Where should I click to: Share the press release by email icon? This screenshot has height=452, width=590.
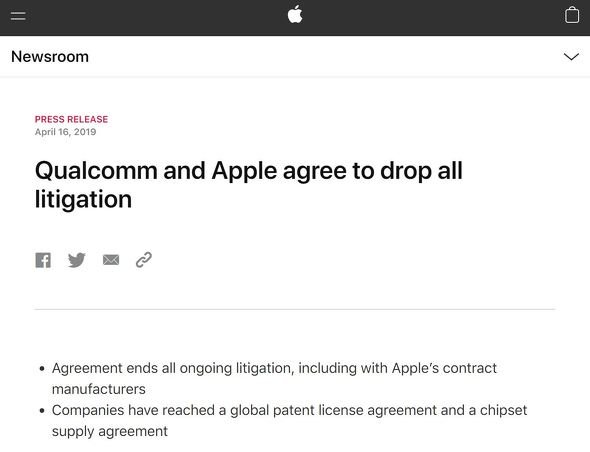tap(111, 260)
